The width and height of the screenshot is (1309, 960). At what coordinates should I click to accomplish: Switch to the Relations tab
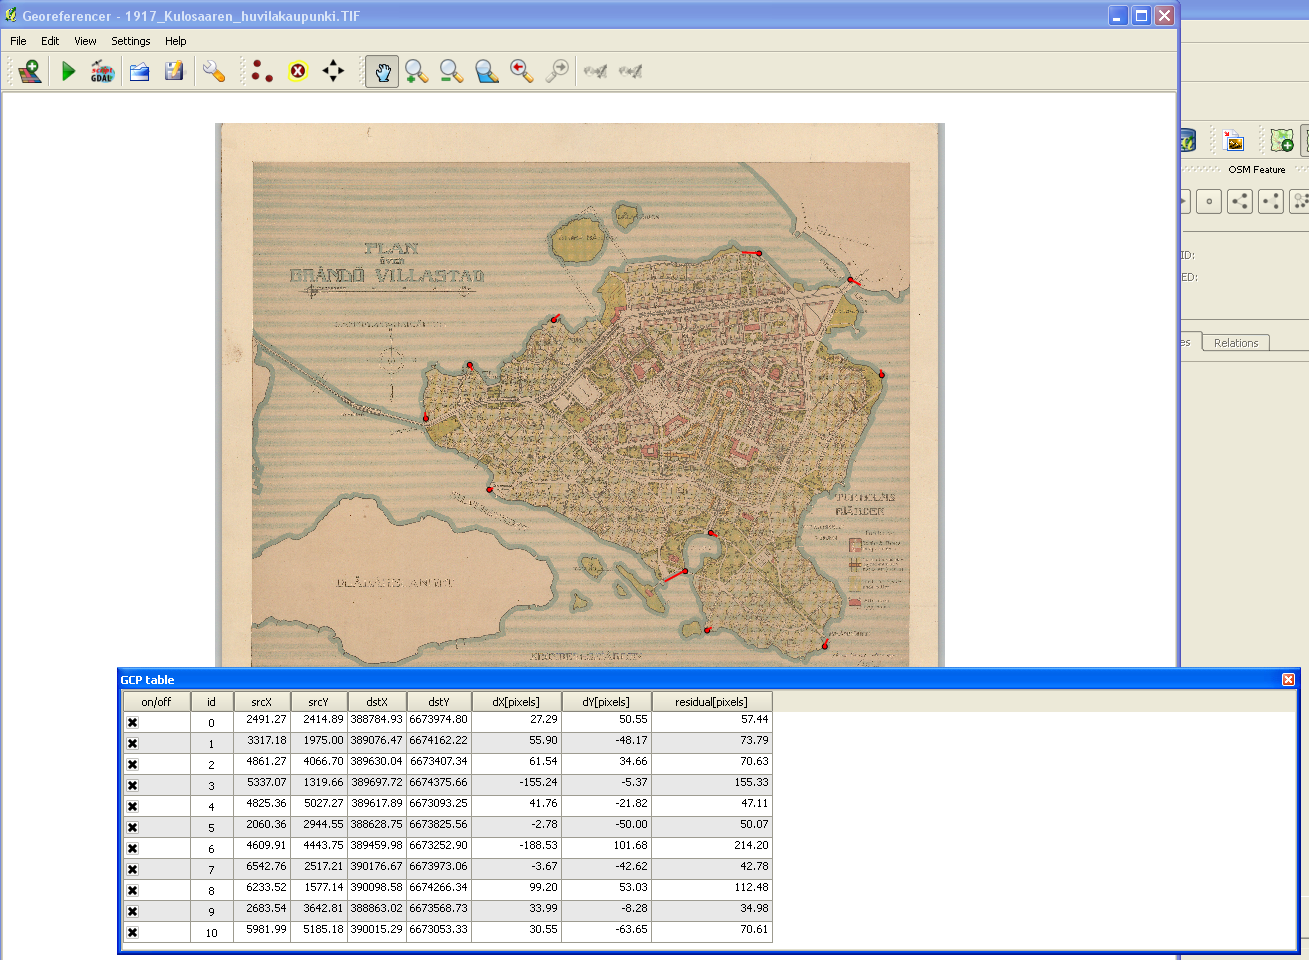[x=1235, y=343]
